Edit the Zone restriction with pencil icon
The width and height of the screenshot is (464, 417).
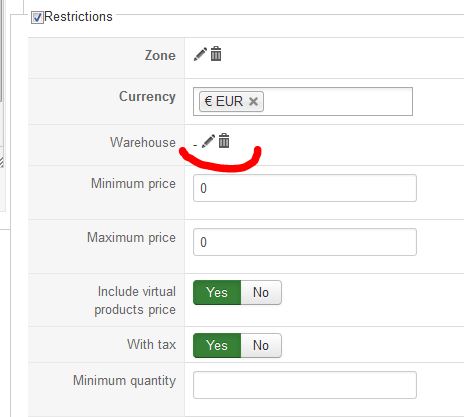pos(200,54)
